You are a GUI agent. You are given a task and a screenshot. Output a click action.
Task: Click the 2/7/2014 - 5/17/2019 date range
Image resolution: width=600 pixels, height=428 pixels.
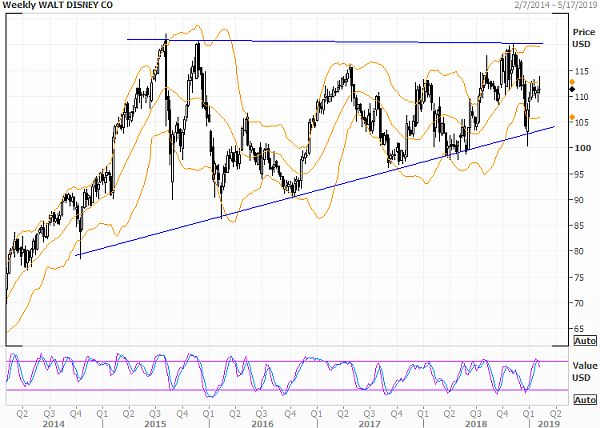click(556, 5)
